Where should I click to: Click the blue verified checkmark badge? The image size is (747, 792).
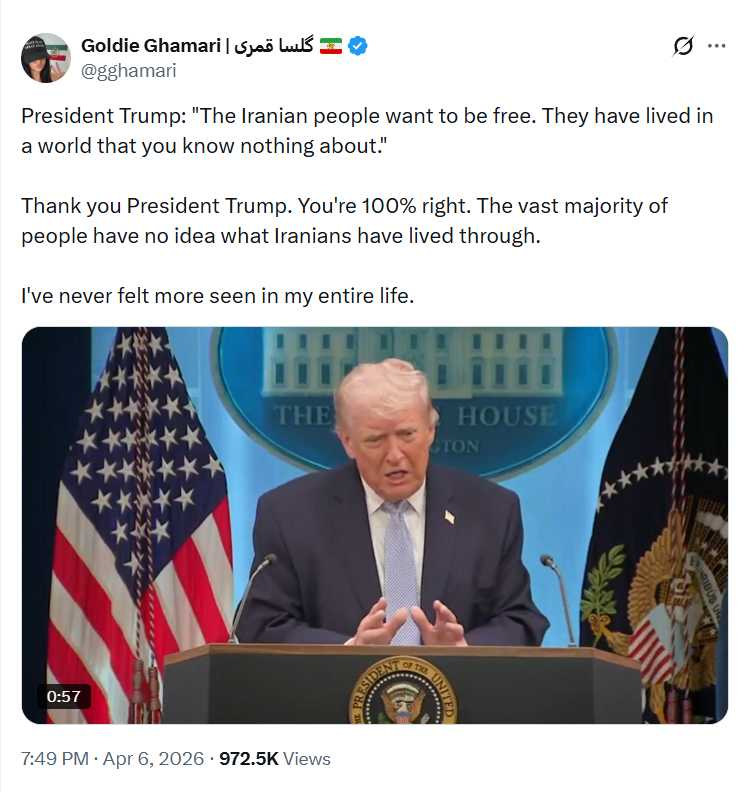click(x=357, y=46)
